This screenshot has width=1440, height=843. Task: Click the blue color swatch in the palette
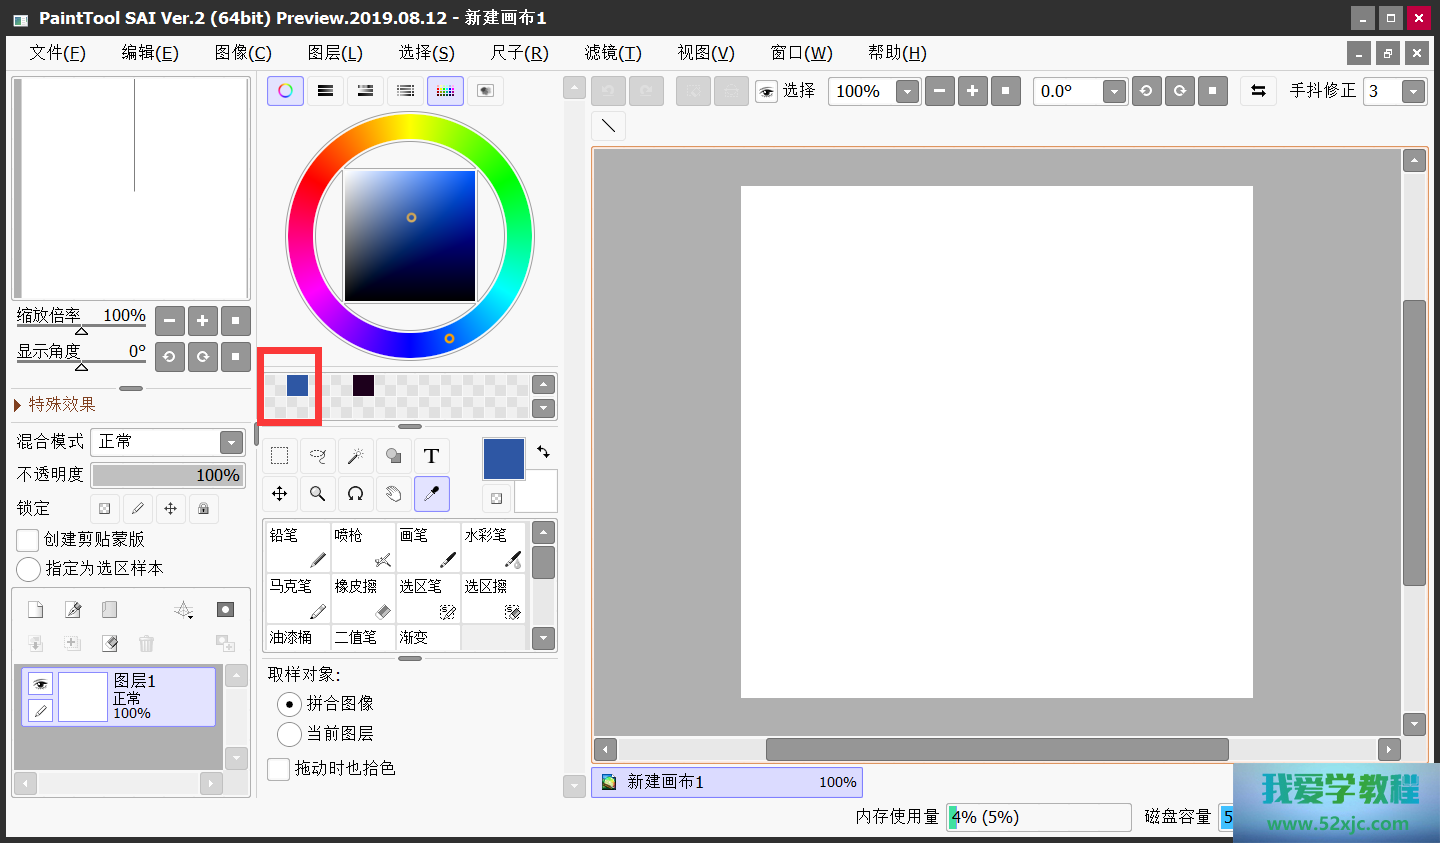pos(297,385)
